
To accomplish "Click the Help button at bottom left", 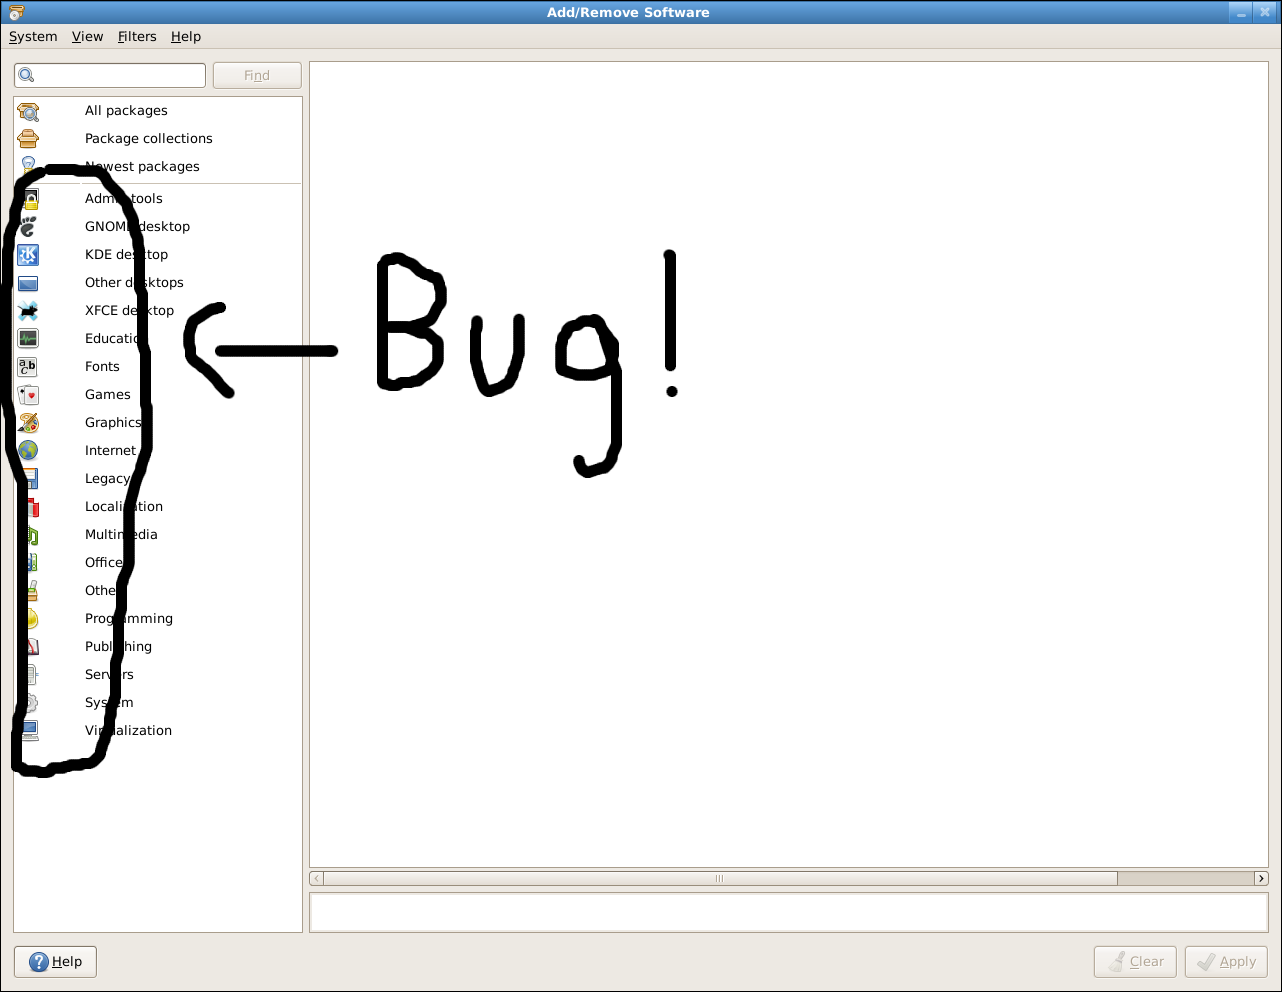I will (55, 962).
